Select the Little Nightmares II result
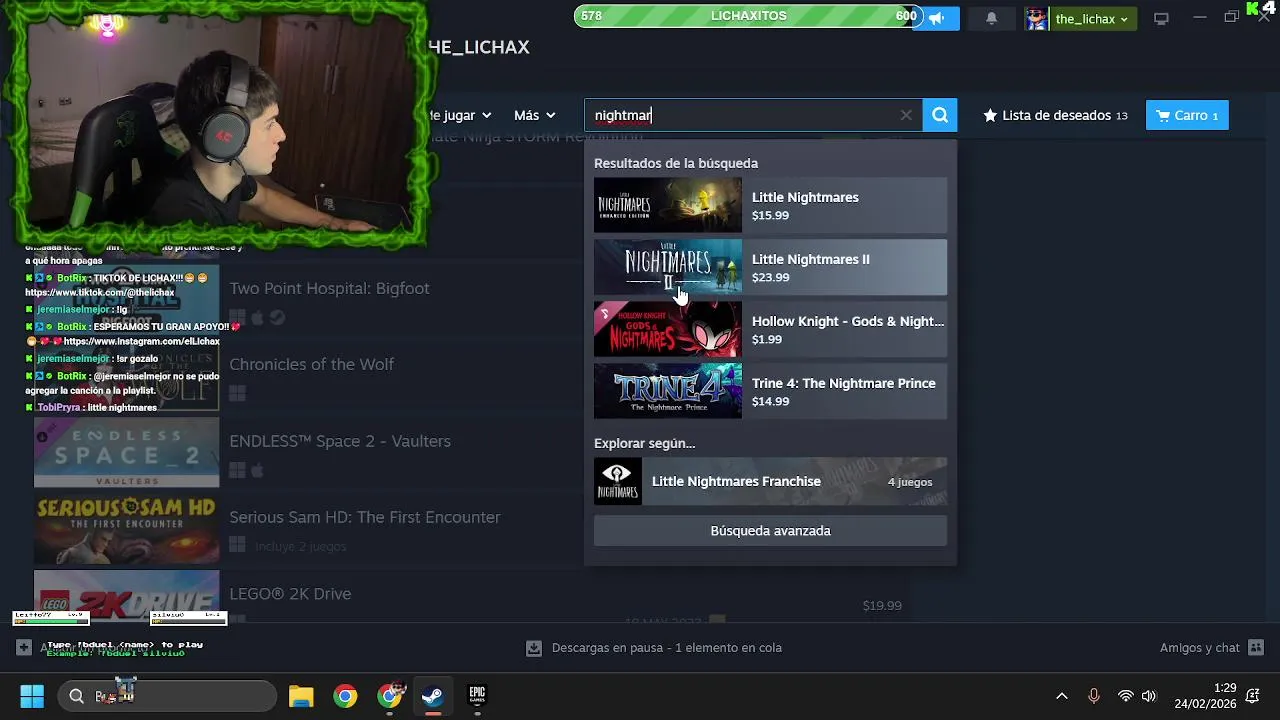The image size is (1280, 720). (x=770, y=267)
